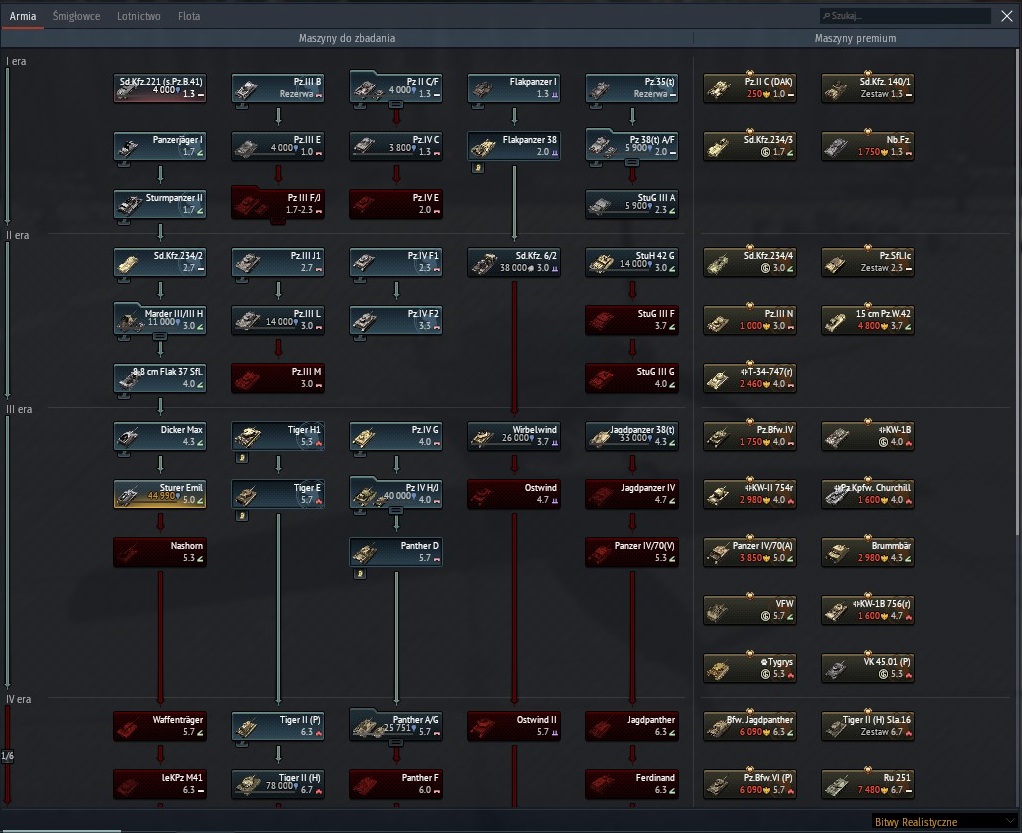Expand the Pz.IV H/J vehicle group

[x=396, y=494]
